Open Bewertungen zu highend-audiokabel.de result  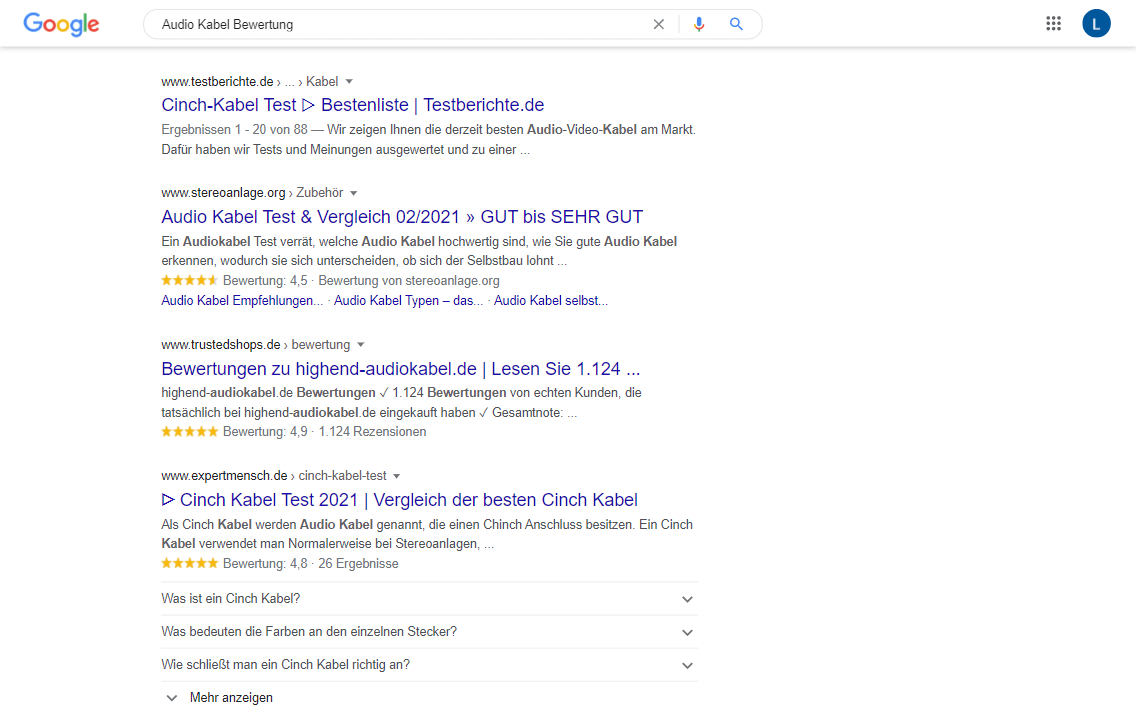click(x=400, y=369)
